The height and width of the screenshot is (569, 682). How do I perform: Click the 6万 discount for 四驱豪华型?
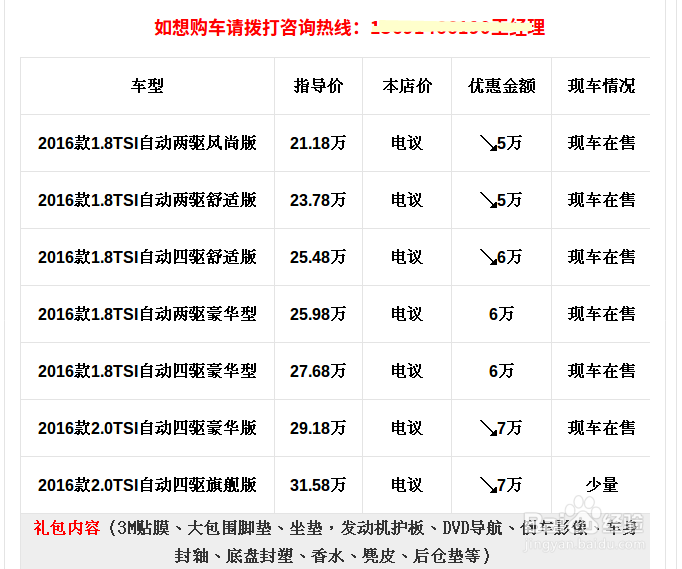[501, 371]
